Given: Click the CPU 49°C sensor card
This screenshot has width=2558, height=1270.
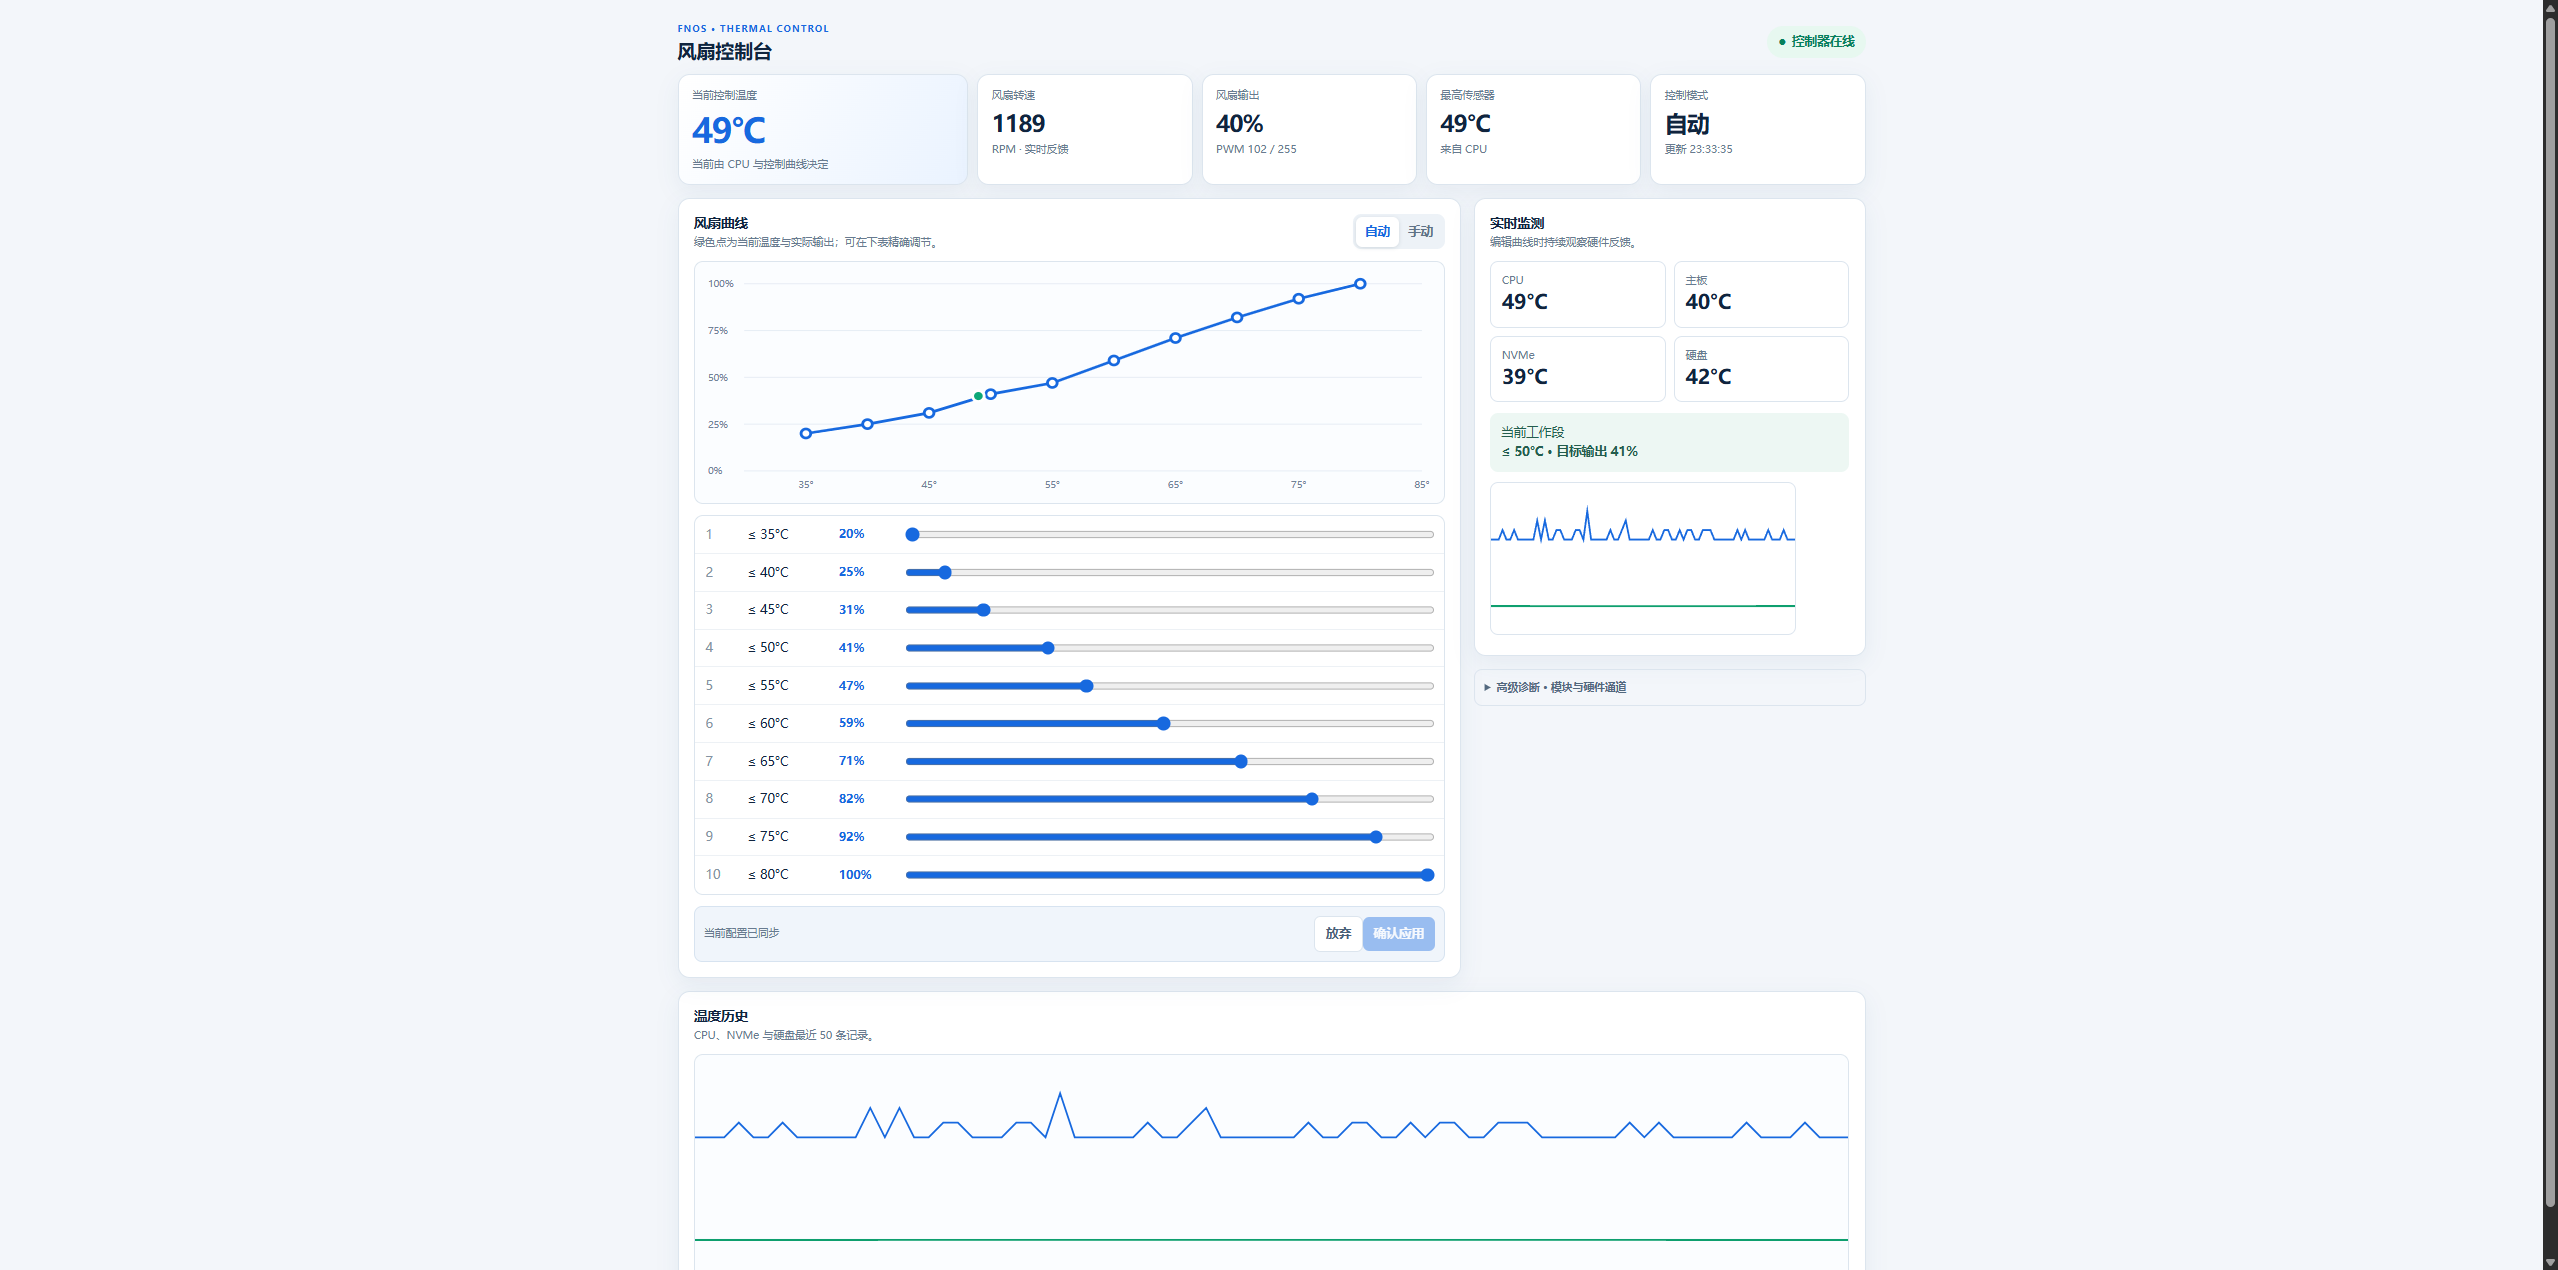Looking at the screenshot, I should pos(1577,294).
